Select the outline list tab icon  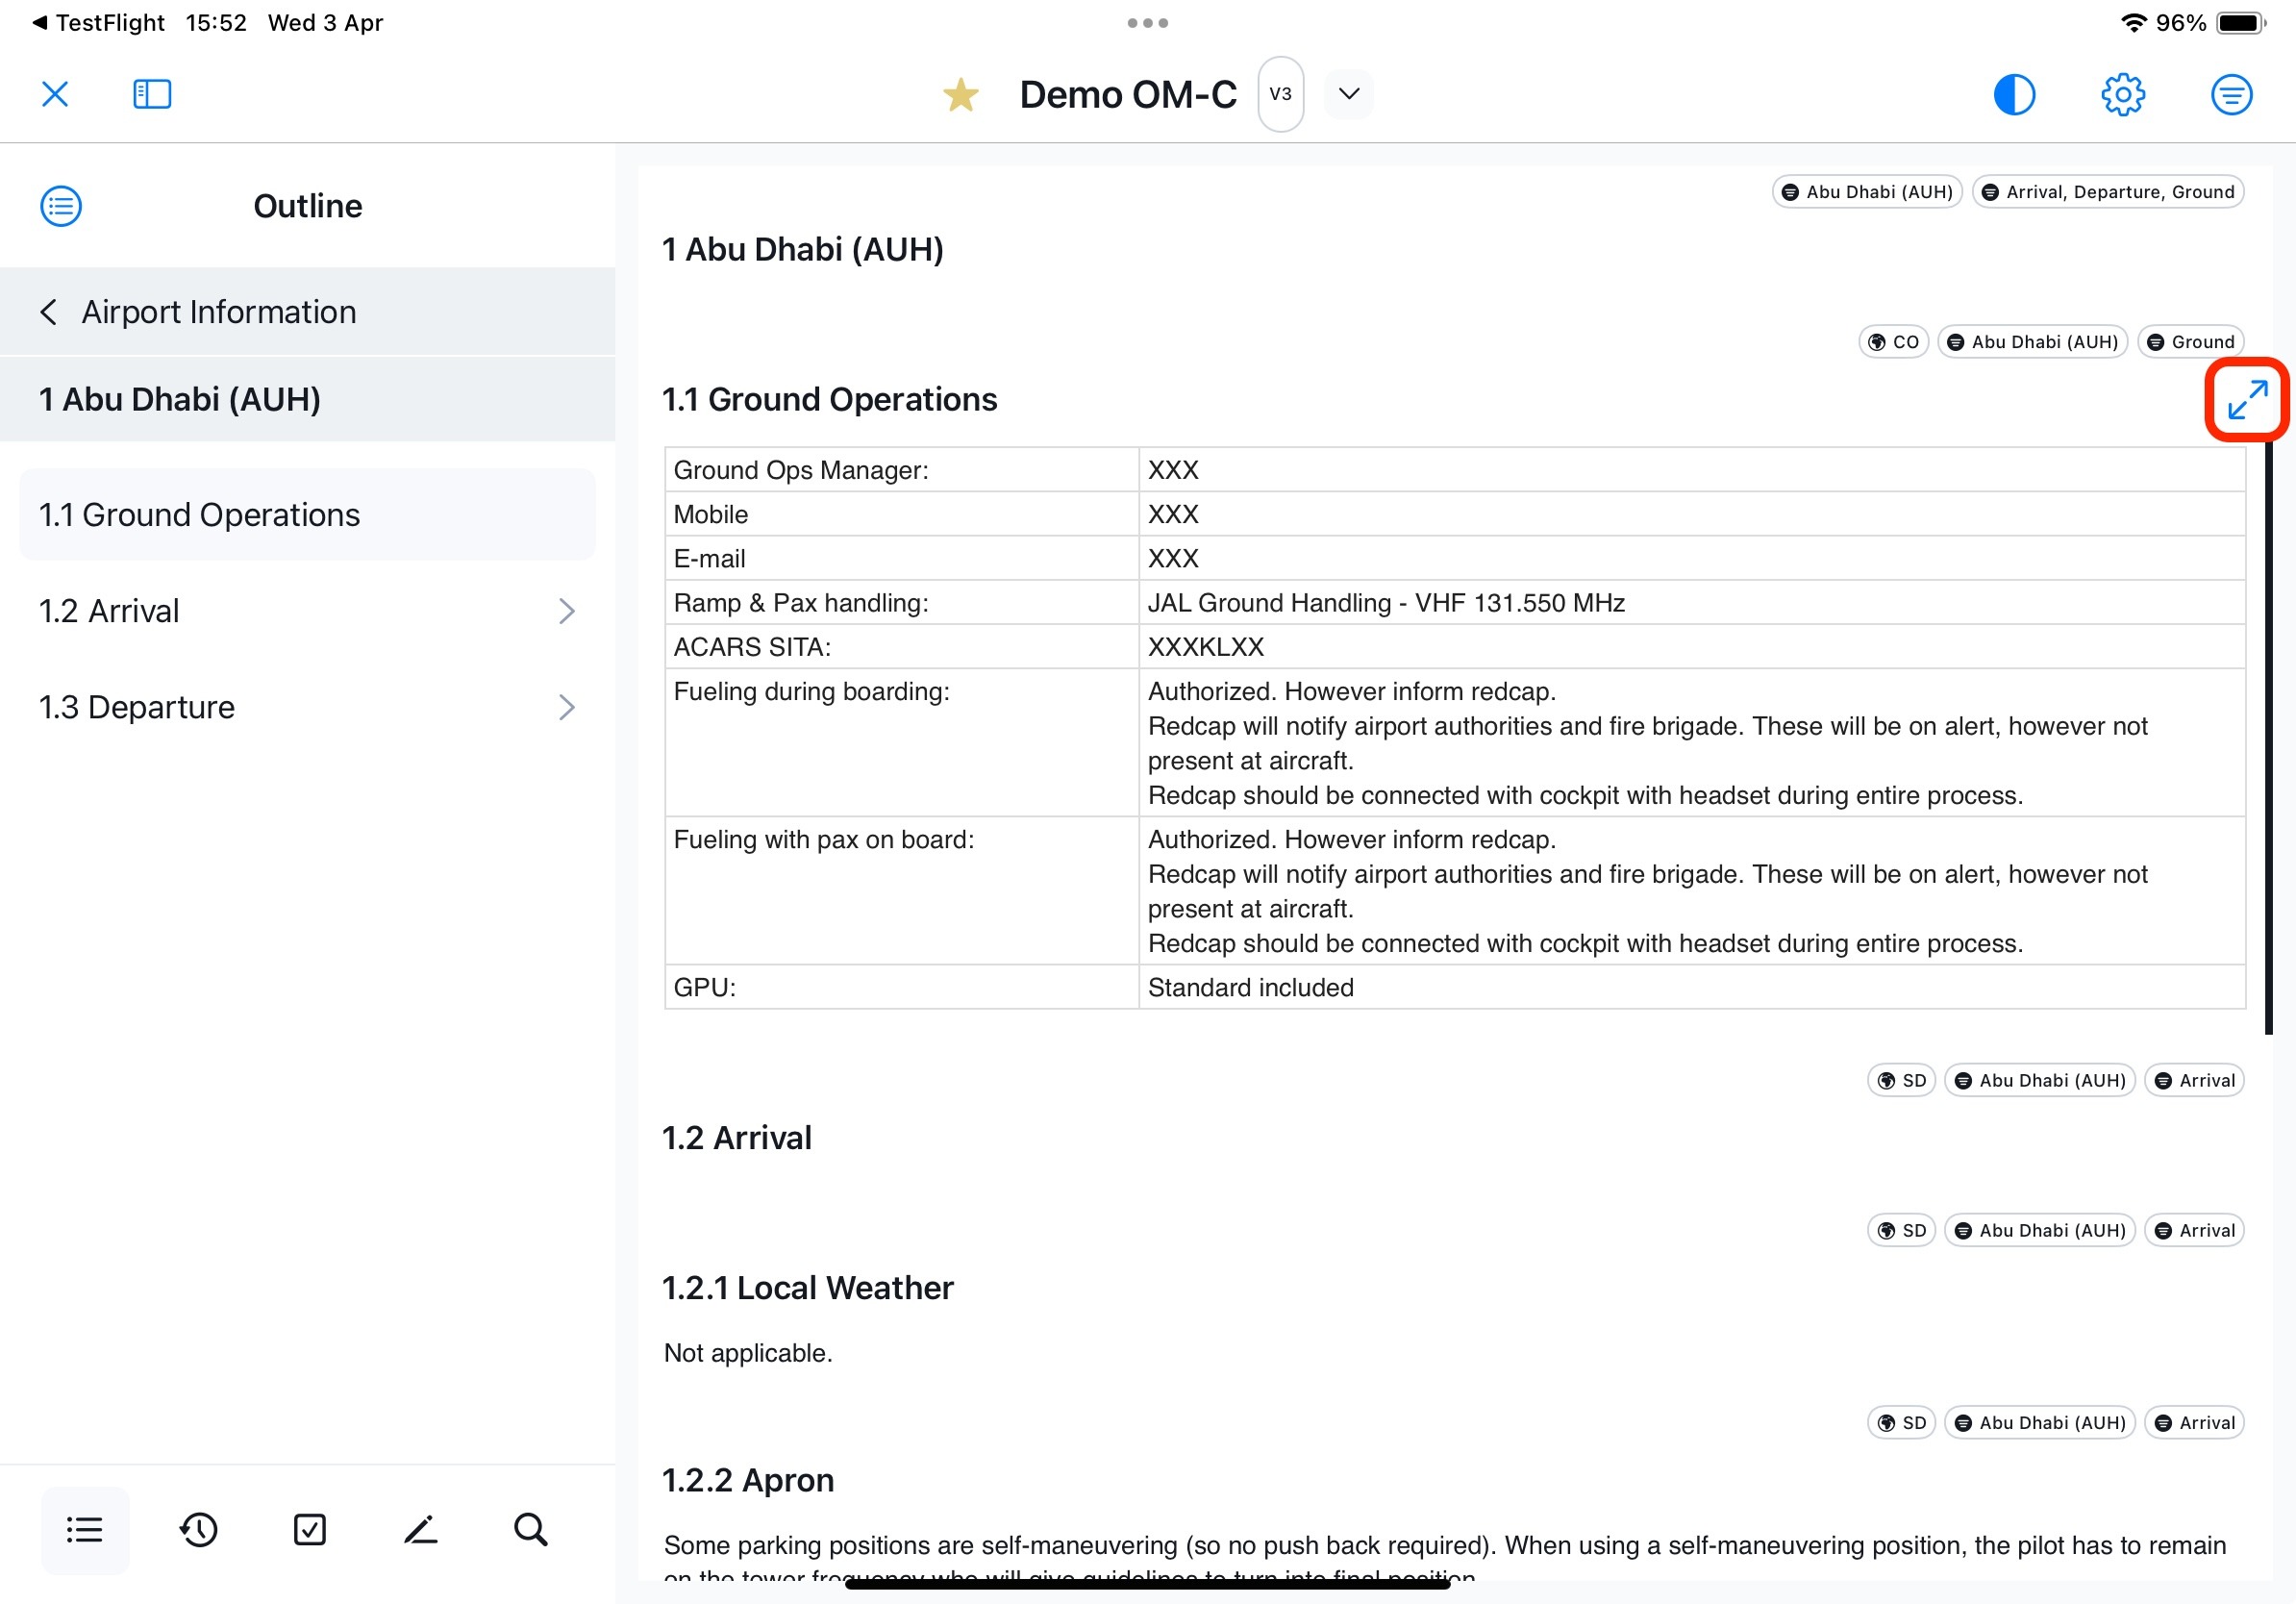click(x=84, y=1529)
